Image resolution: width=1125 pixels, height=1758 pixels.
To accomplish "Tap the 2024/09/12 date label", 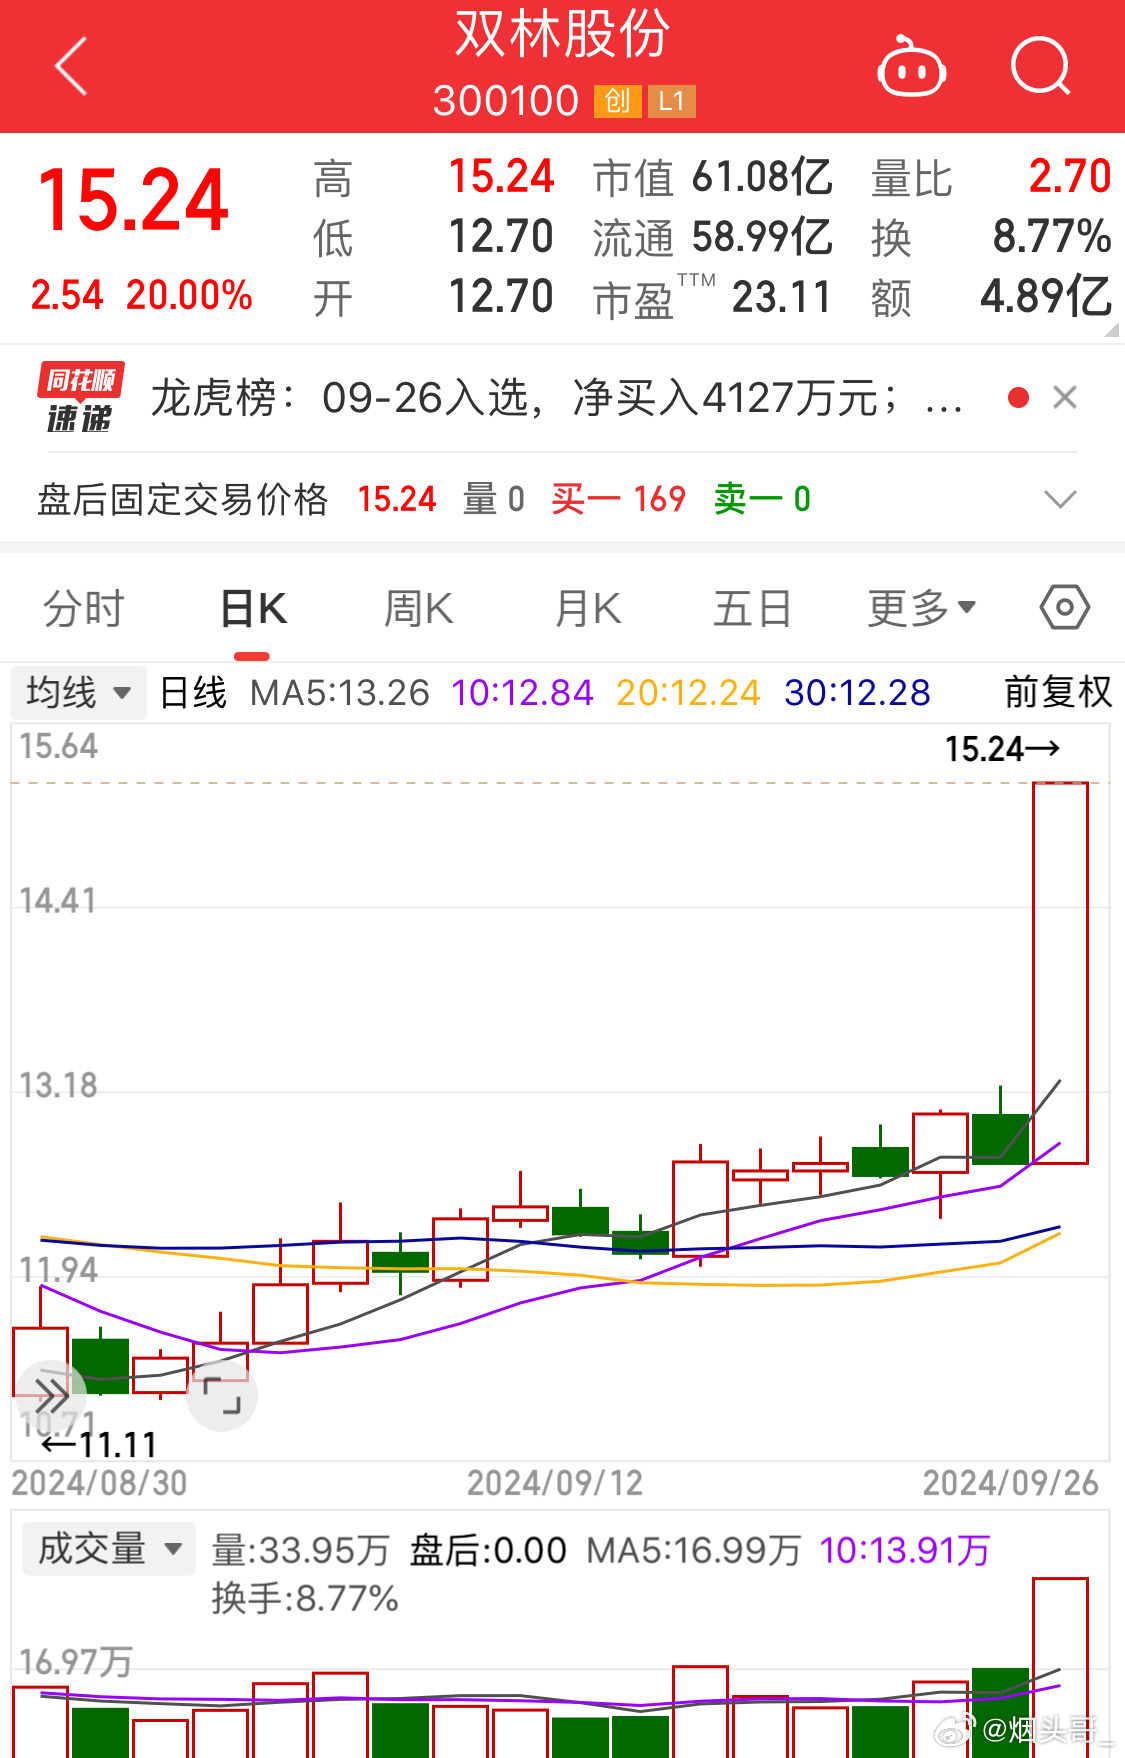I will coord(555,1483).
